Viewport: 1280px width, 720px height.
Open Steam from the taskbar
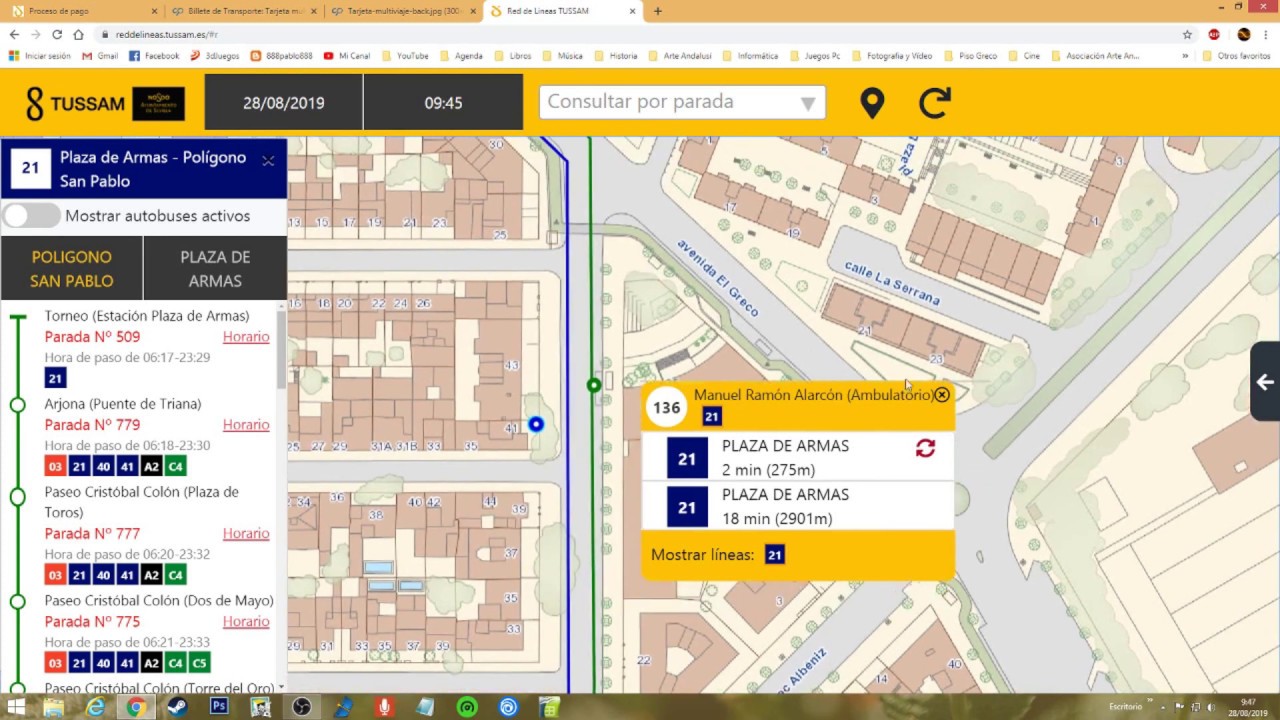tap(177, 707)
